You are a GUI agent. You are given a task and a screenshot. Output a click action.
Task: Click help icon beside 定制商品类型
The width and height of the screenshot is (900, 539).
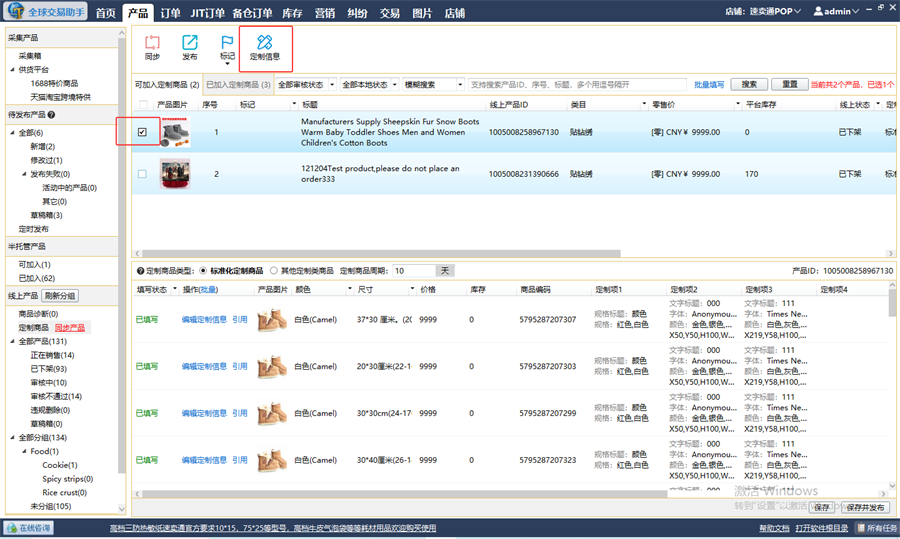141,271
